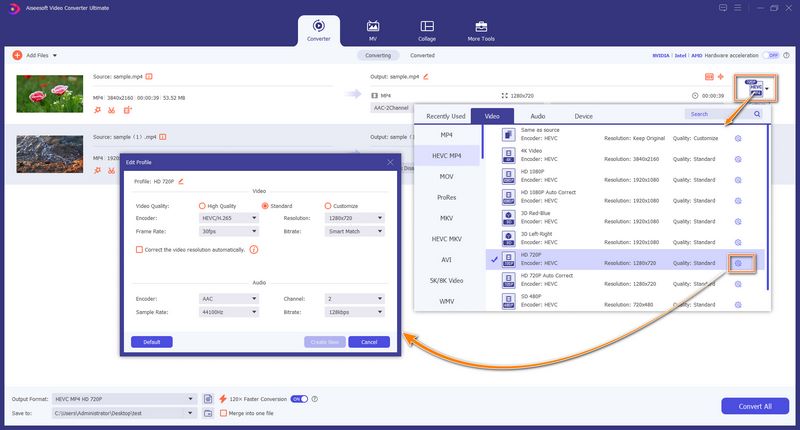Open the cut scissors tool for sample.mp4

click(x=112, y=110)
